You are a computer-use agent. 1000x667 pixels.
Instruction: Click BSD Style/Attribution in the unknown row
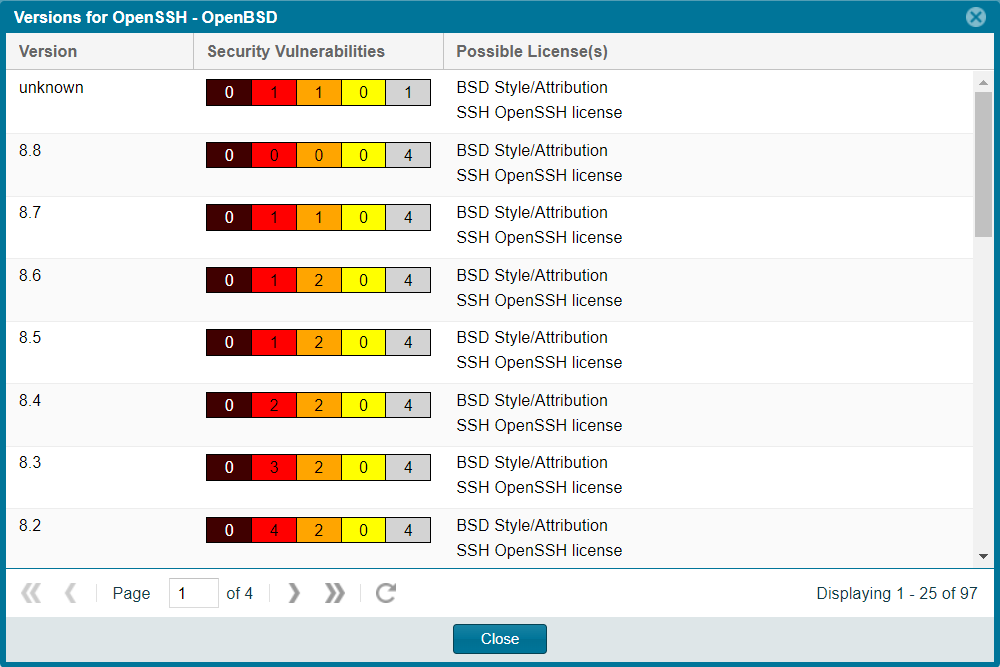click(532, 87)
